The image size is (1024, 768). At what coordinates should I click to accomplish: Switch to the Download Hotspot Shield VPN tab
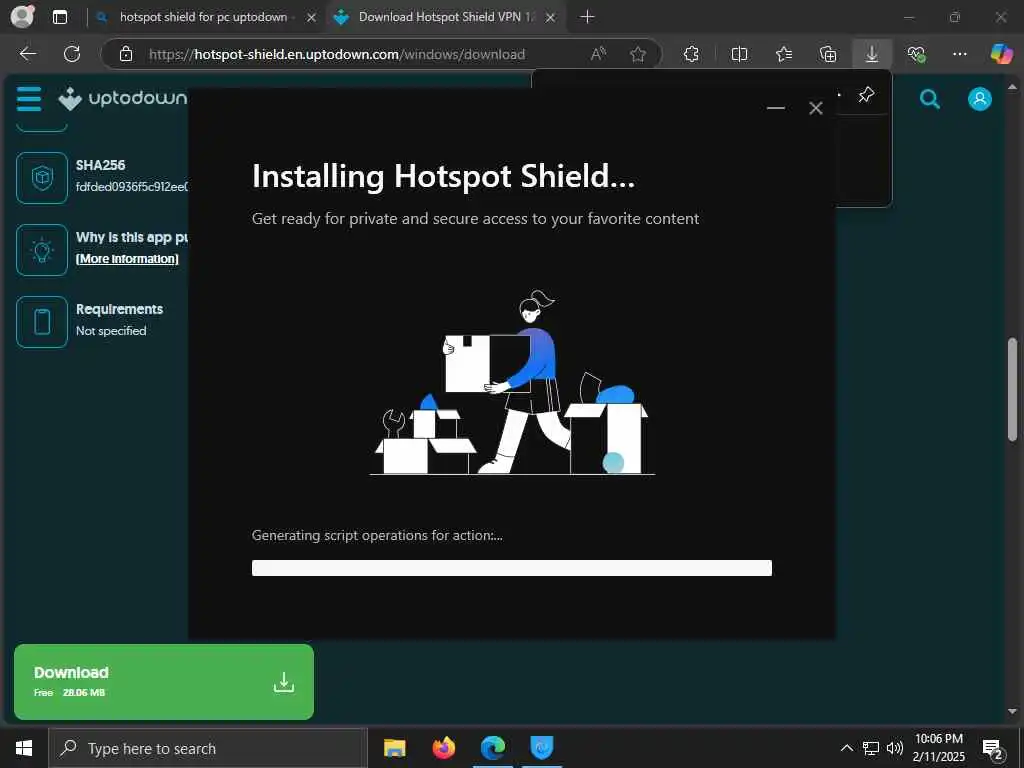[x=446, y=17]
